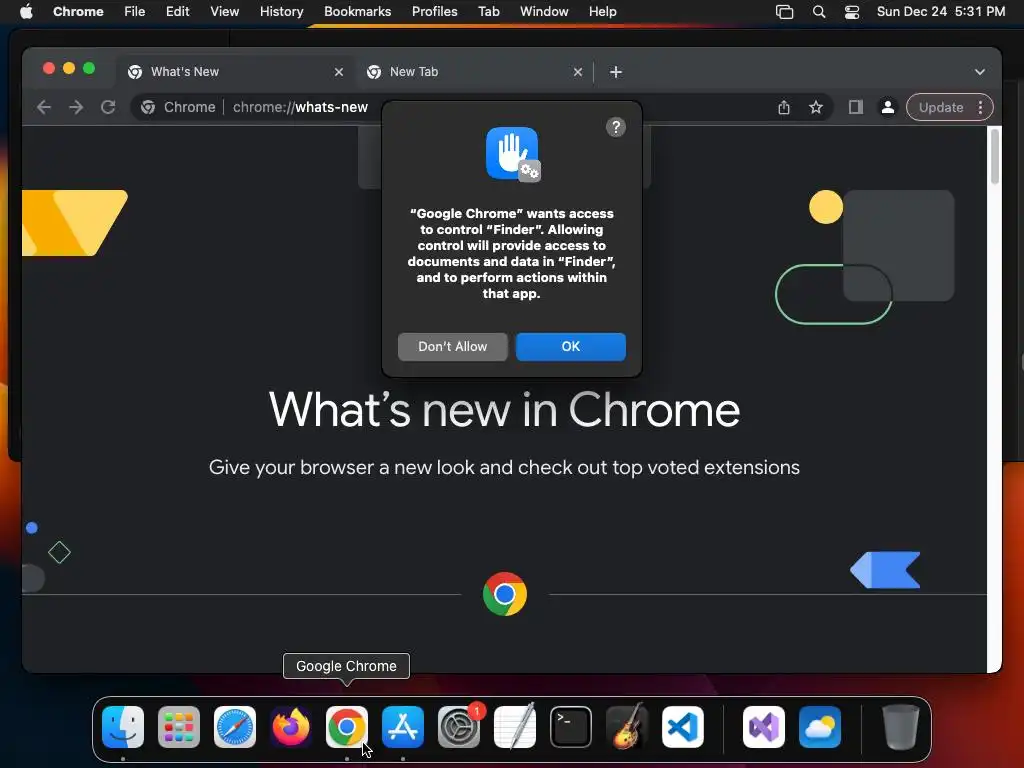The image size is (1024, 768).
Task: Click Don't Allow in the dialog
Action: (453, 347)
